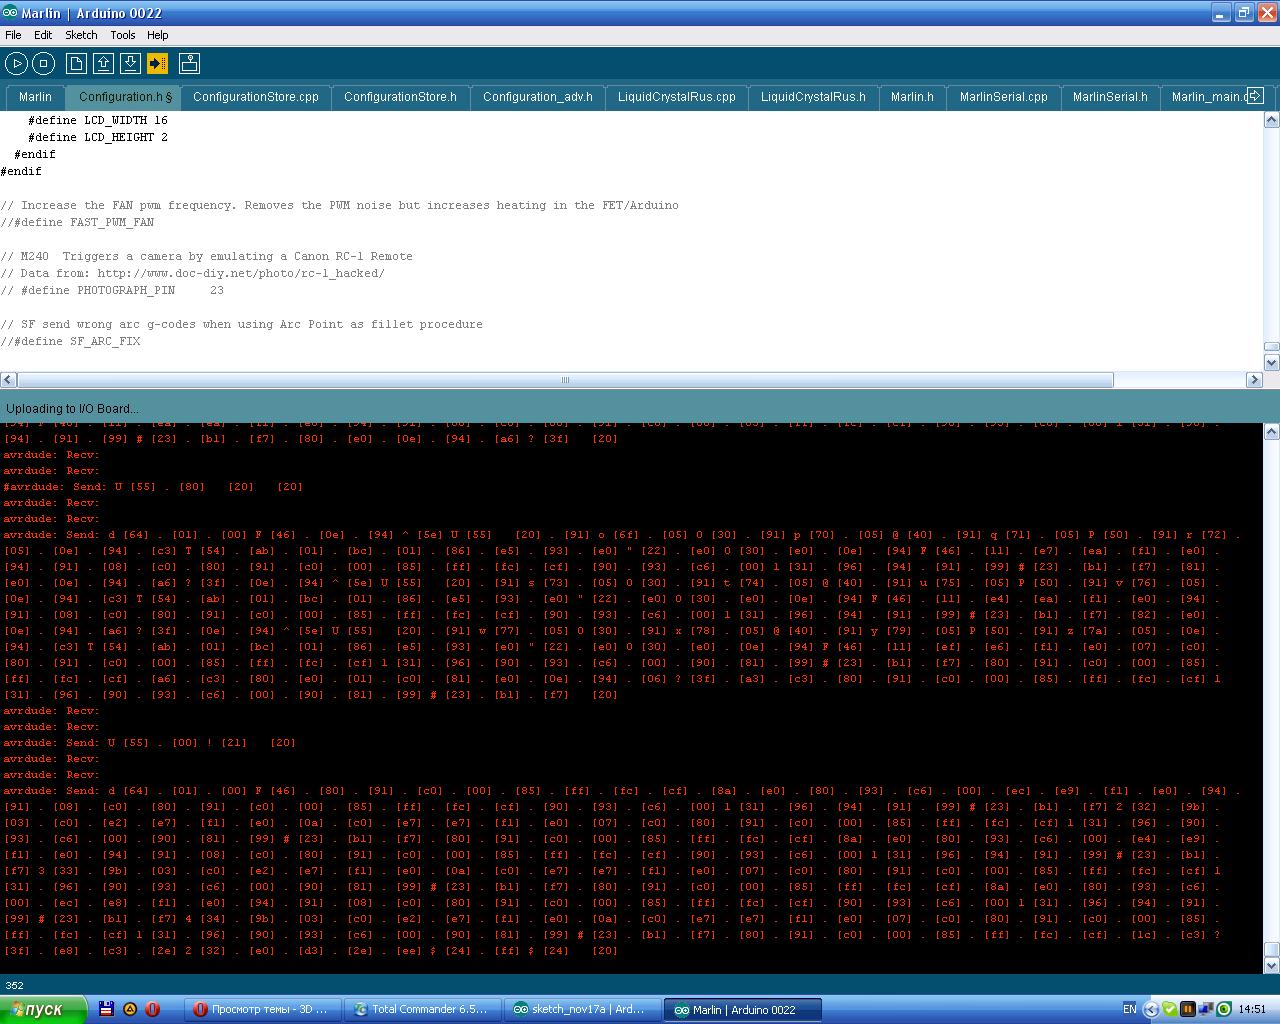Expand the tab list arrow menu

click(1255, 96)
